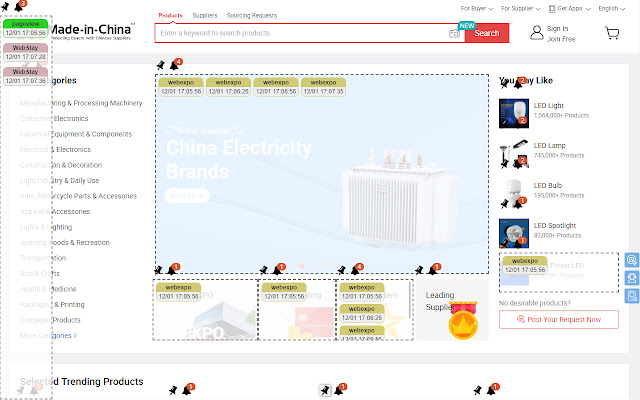Open Construction & Decoration category
This screenshot has height=400, width=640.
(61, 165)
